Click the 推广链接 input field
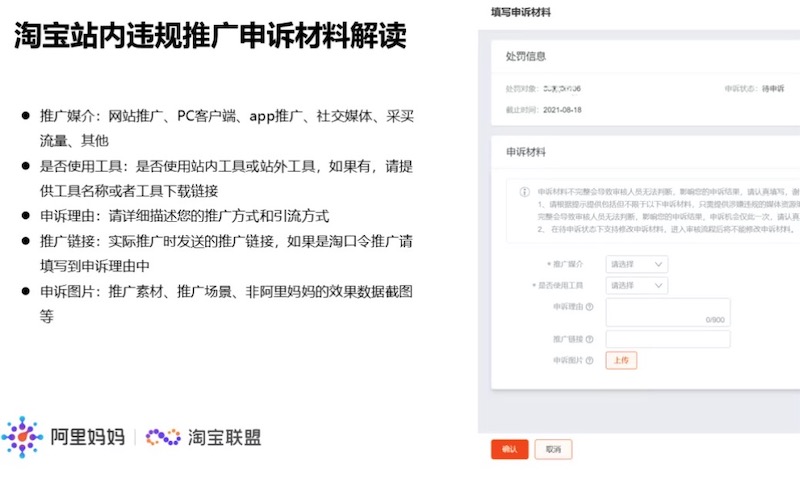The image size is (800, 487). coord(668,339)
